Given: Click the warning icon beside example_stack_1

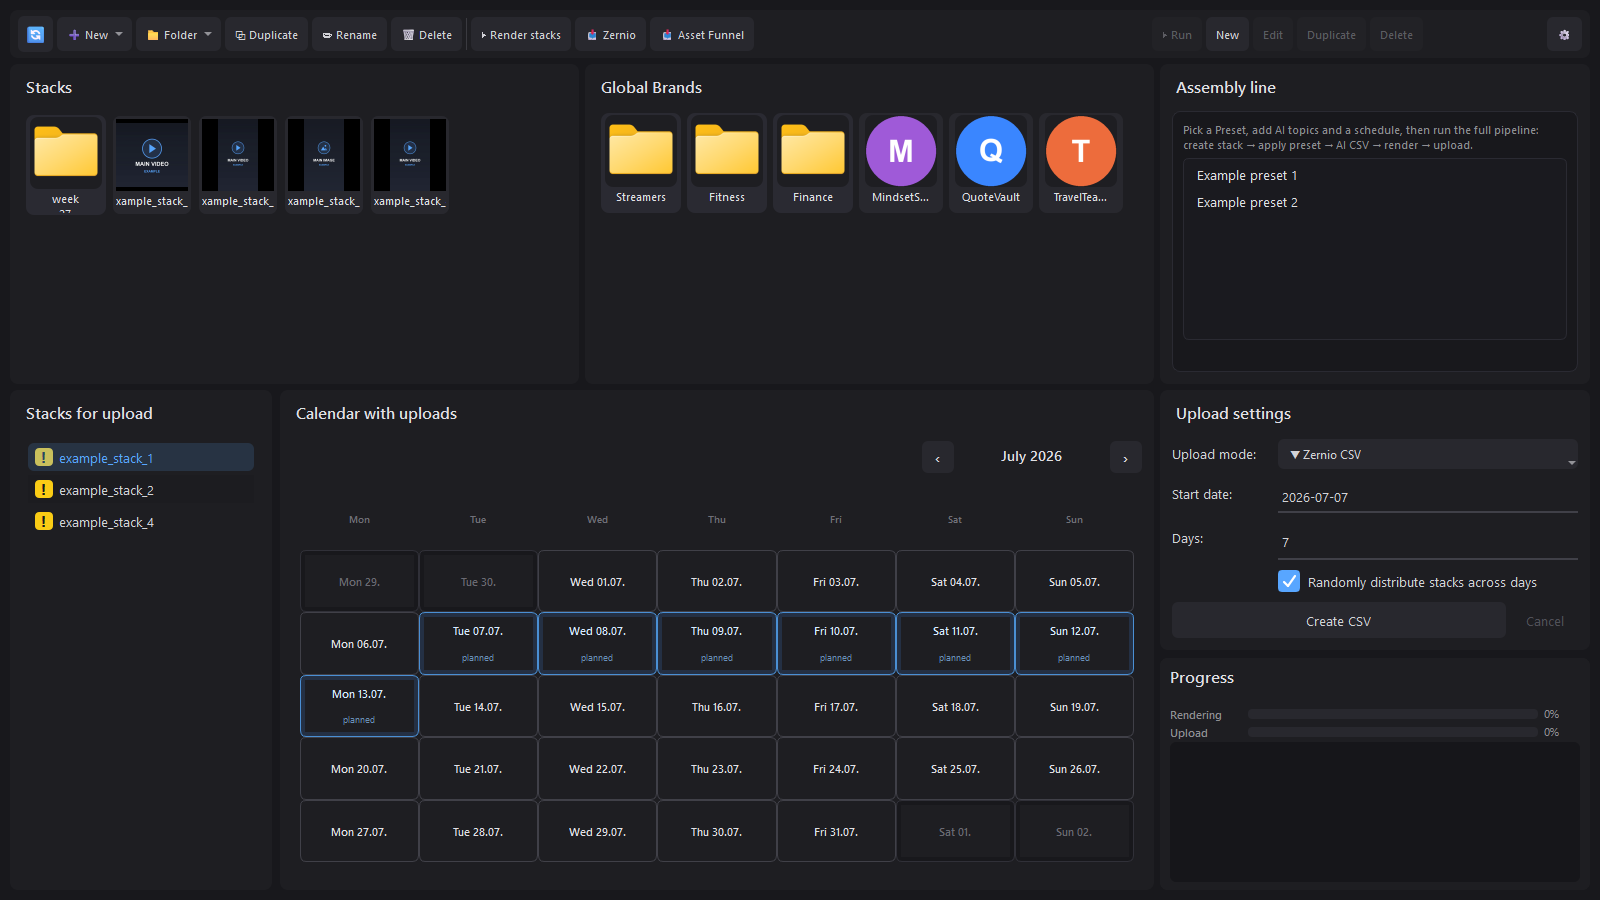Looking at the screenshot, I should pos(44,457).
